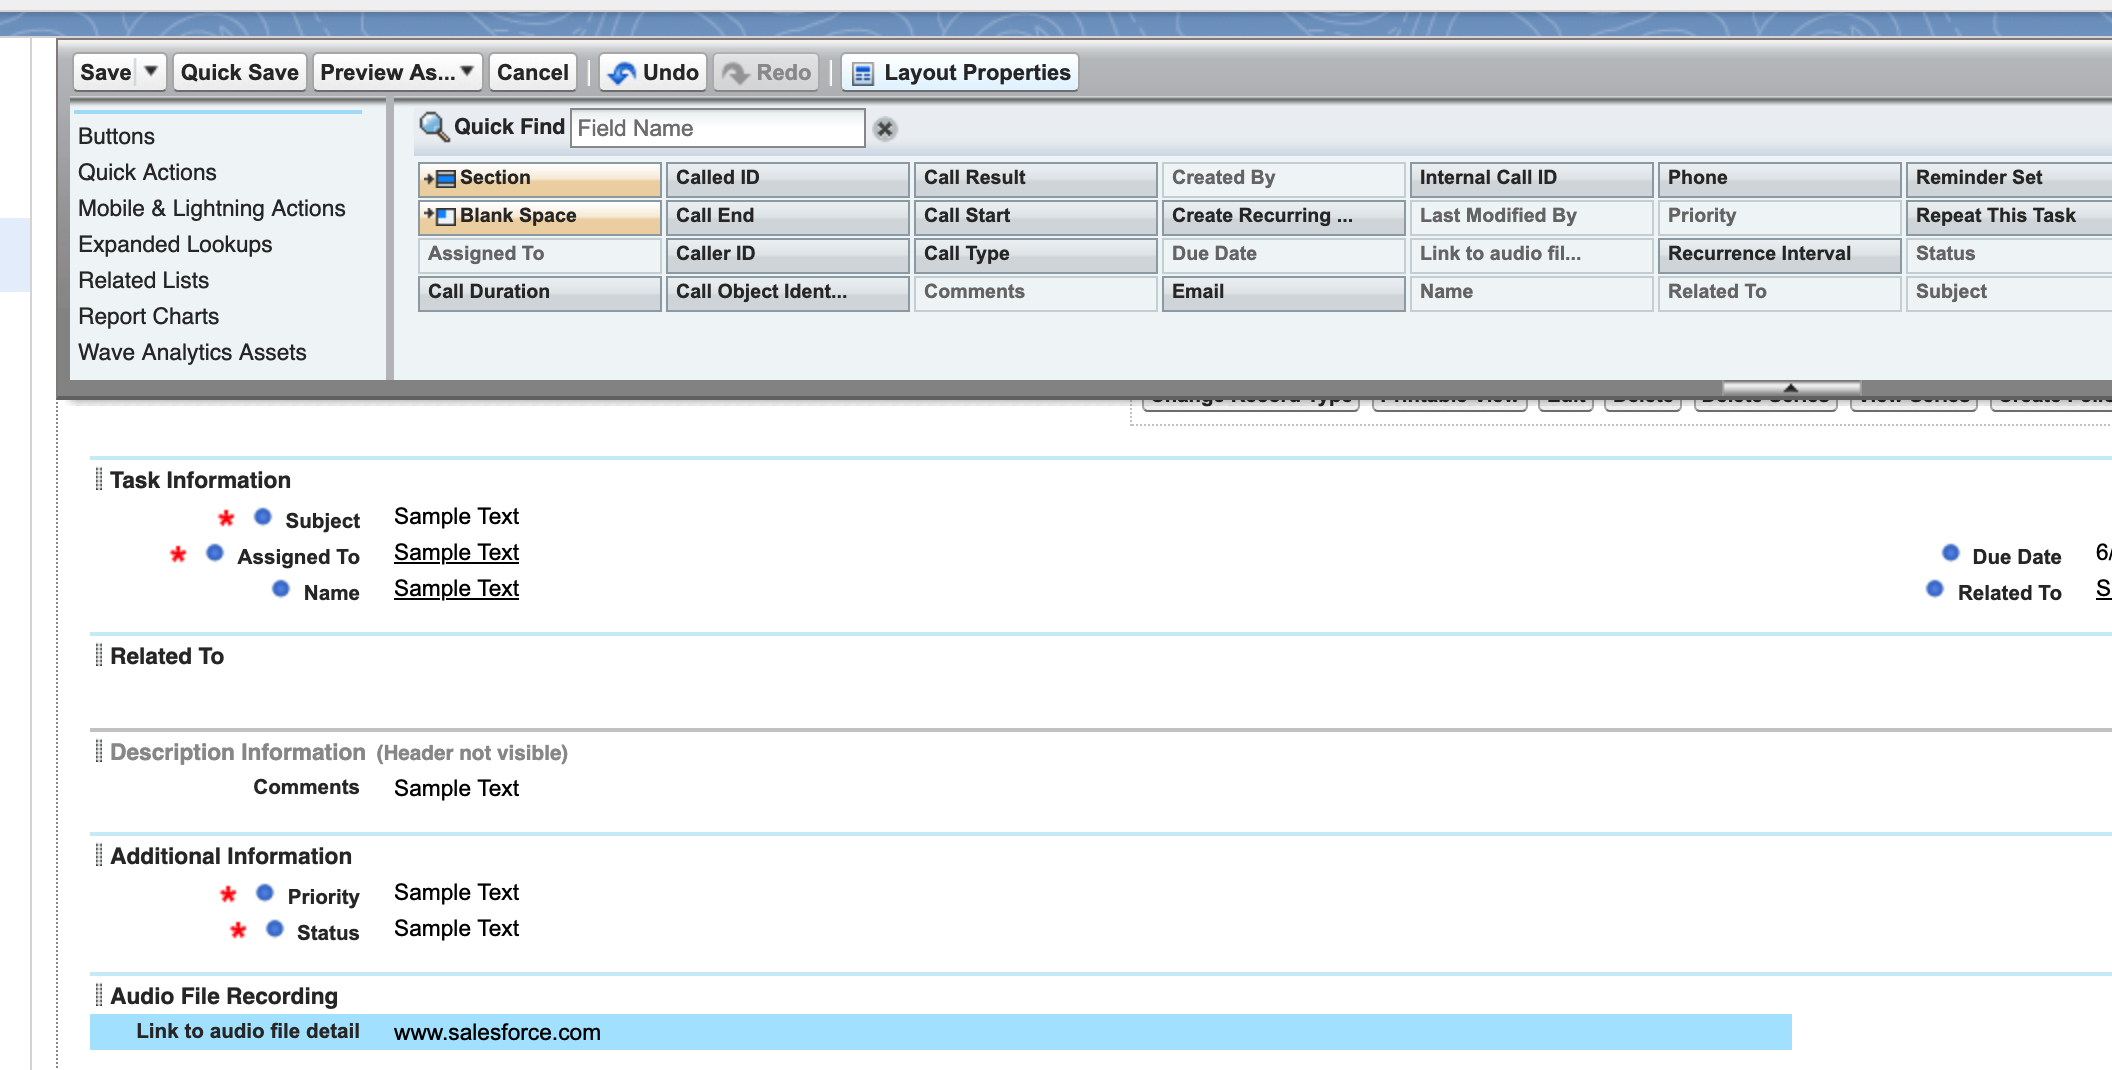Viewport: 2112px width, 1070px height.
Task: Click blue dot beside layout Related To field
Action: (x=1935, y=589)
